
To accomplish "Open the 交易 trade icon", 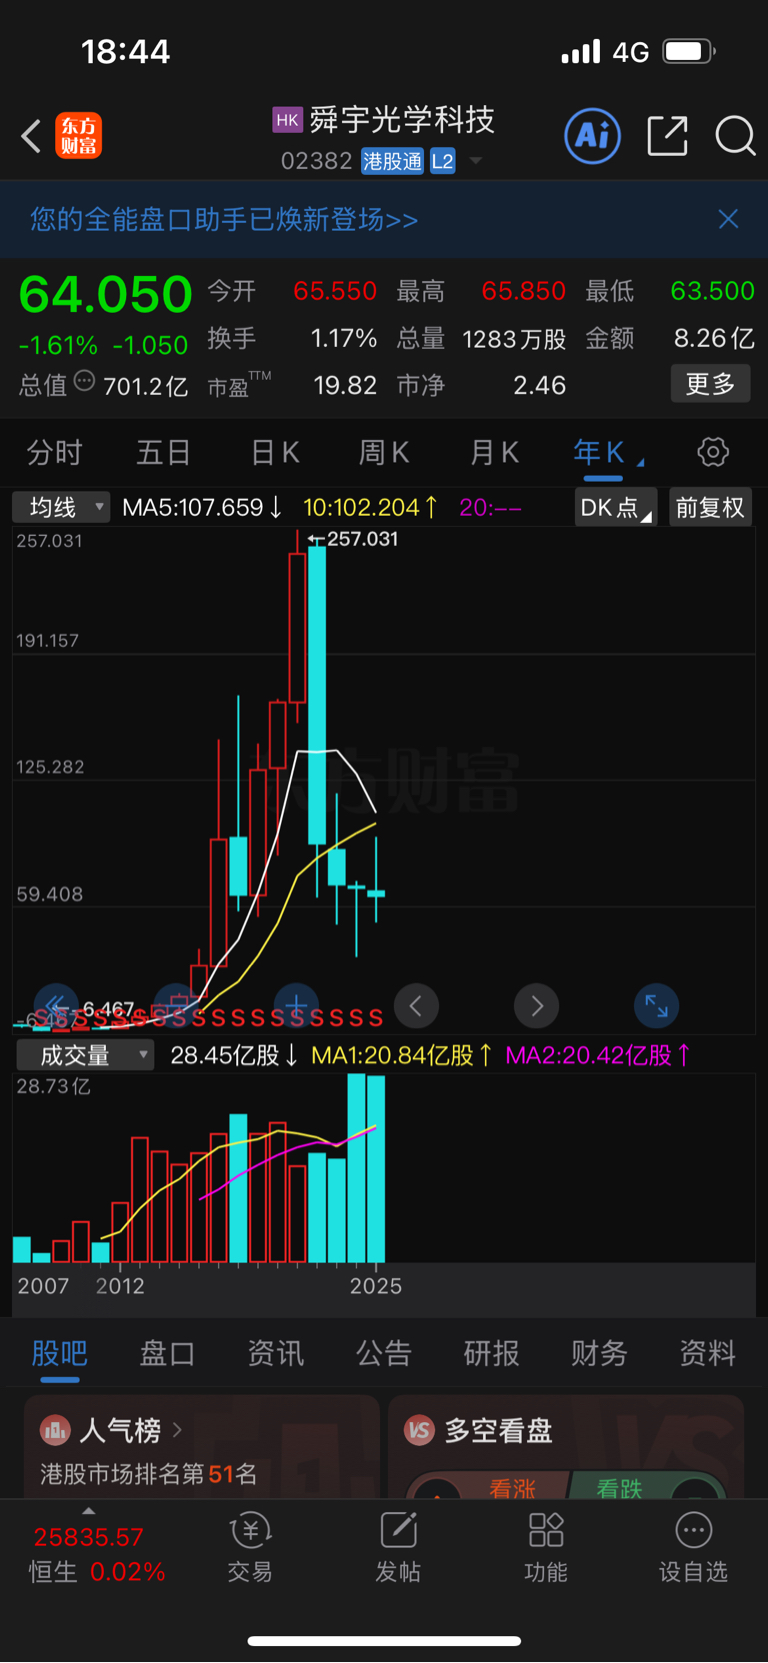I will click(250, 1530).
